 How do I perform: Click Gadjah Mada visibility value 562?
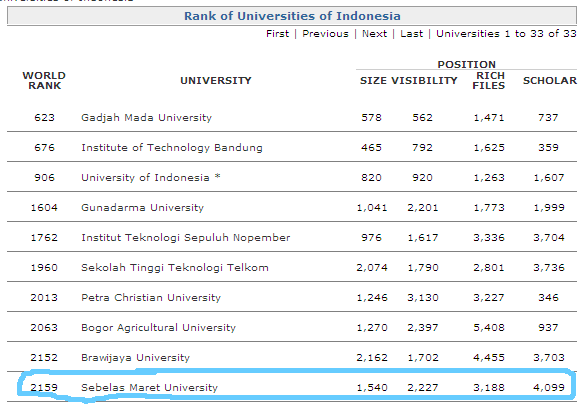[x=422, y=118]
